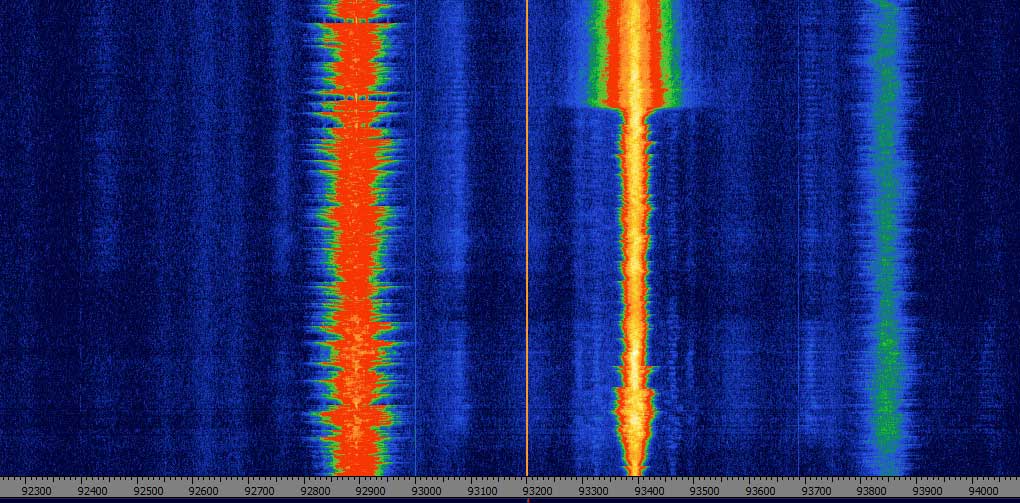1020x503 pixels.
Task: Click the 92800 frequency axis label
Action: click(x=316, y=491)
